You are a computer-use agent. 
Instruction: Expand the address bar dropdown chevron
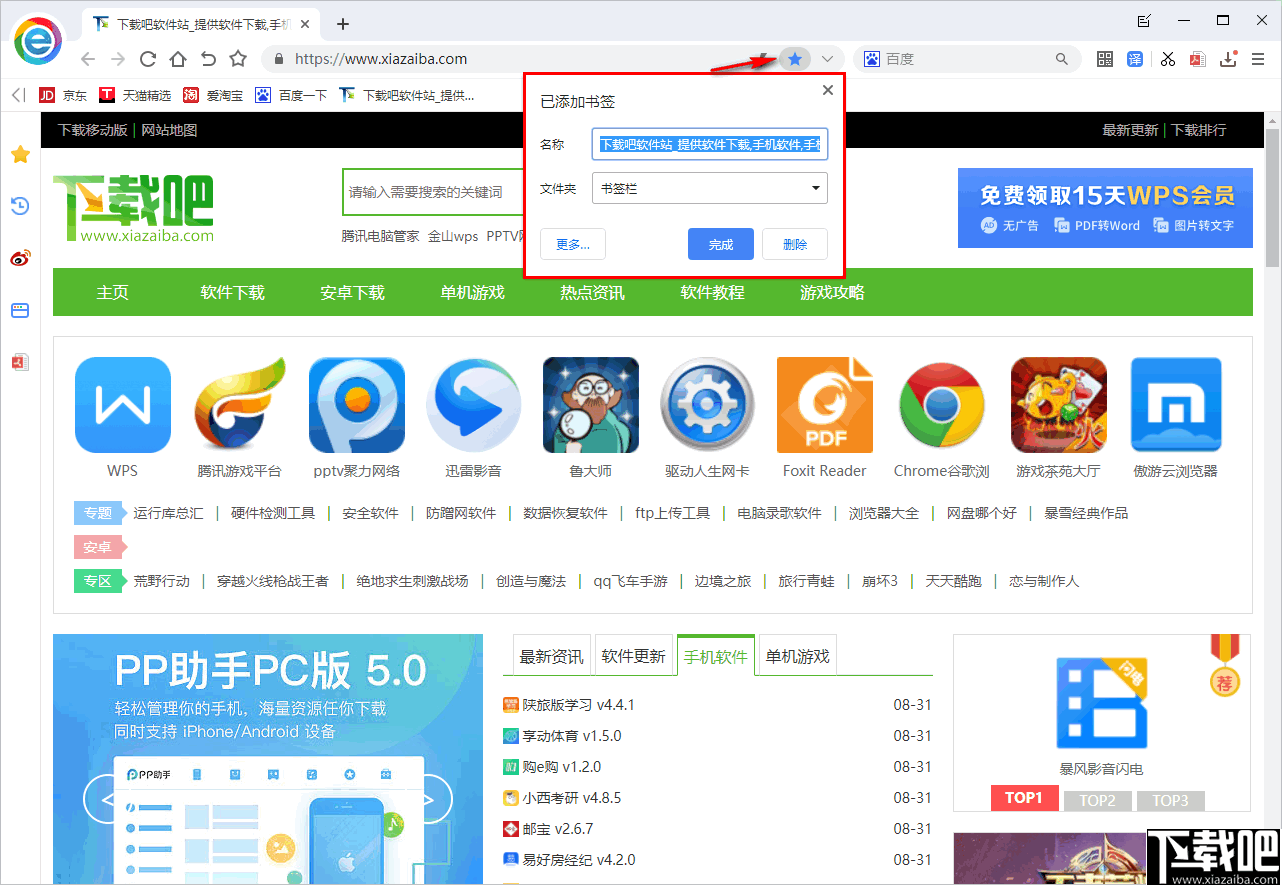pyautogui.click(x=827, y=58)
